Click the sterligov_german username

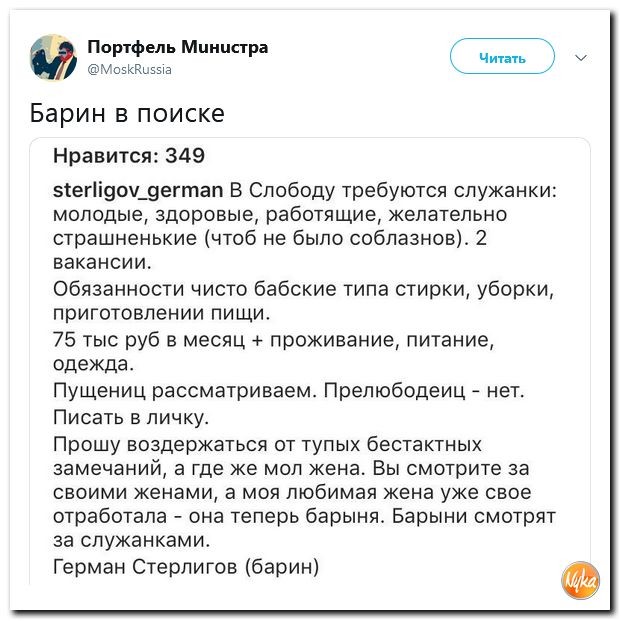[137, 190]
